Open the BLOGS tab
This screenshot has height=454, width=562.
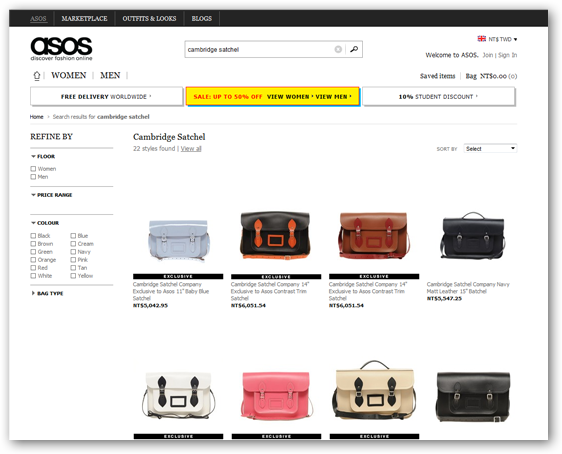click(x=201, y=18)
